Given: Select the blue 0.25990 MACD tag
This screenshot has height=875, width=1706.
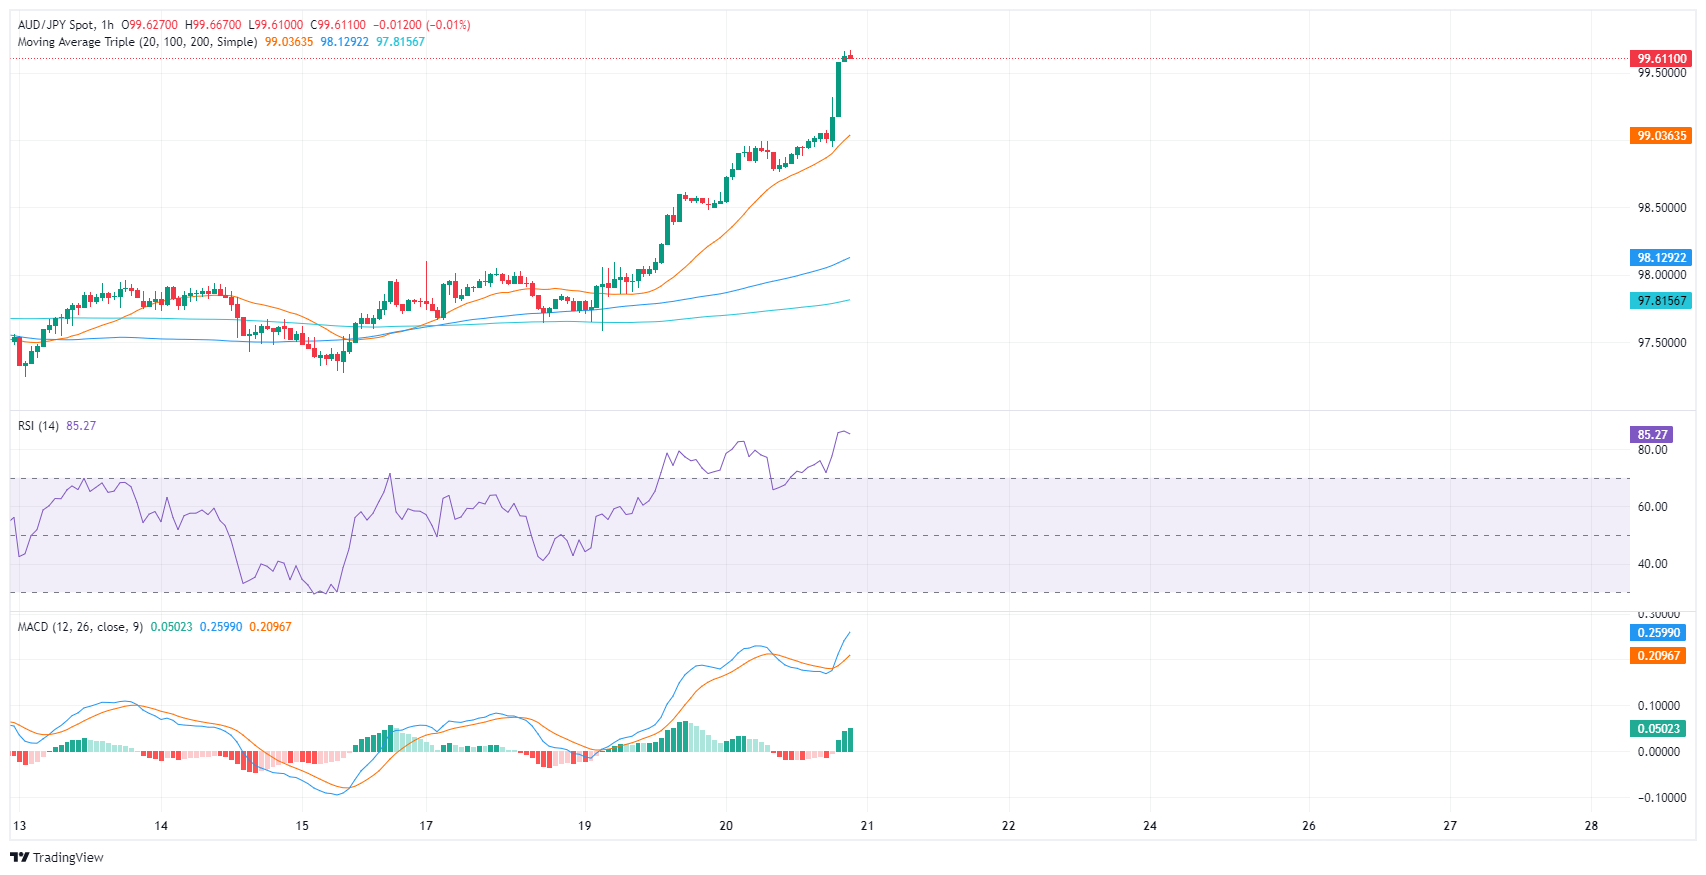Looking at the screenshot, I should point(1659,633).
